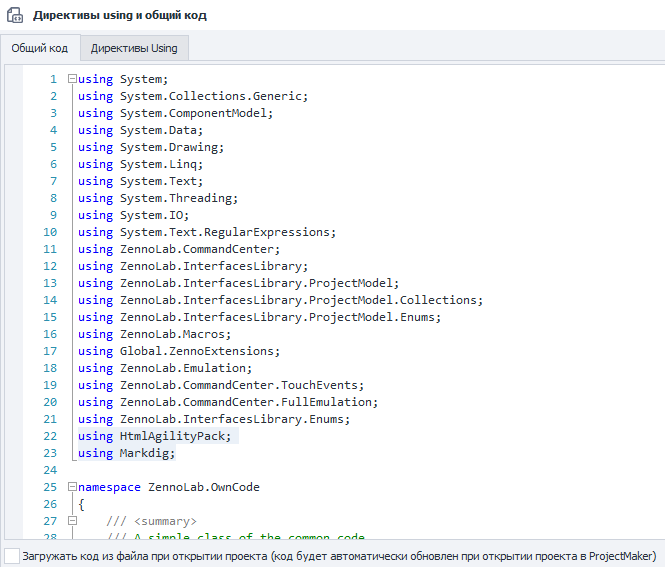Enable loading code from file on project open
The height and width of the screenshot is (567, 665).
click(x=12, y=556)
